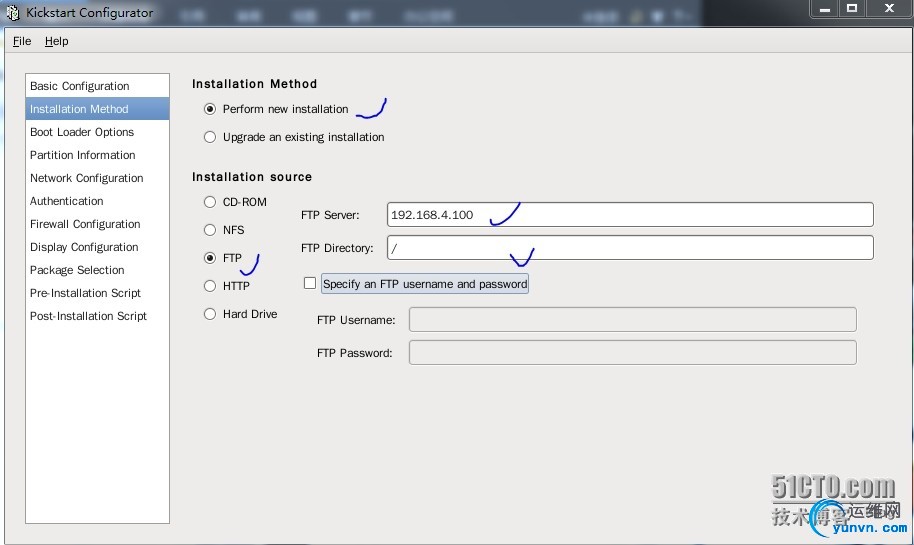Screen dimensions: 914x545
Task: Open Pre-Installation Script section
Action: click(x=97, y=293)
